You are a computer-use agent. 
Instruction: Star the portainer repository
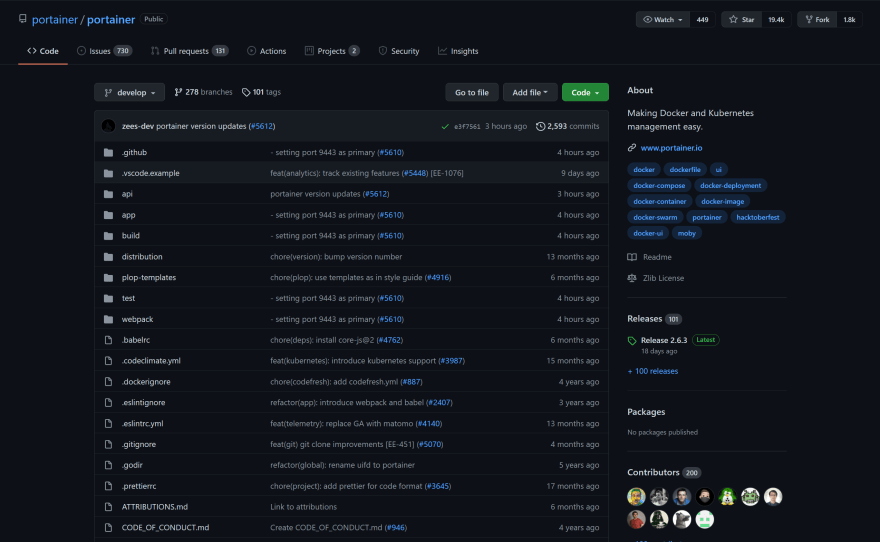point(742,20)
